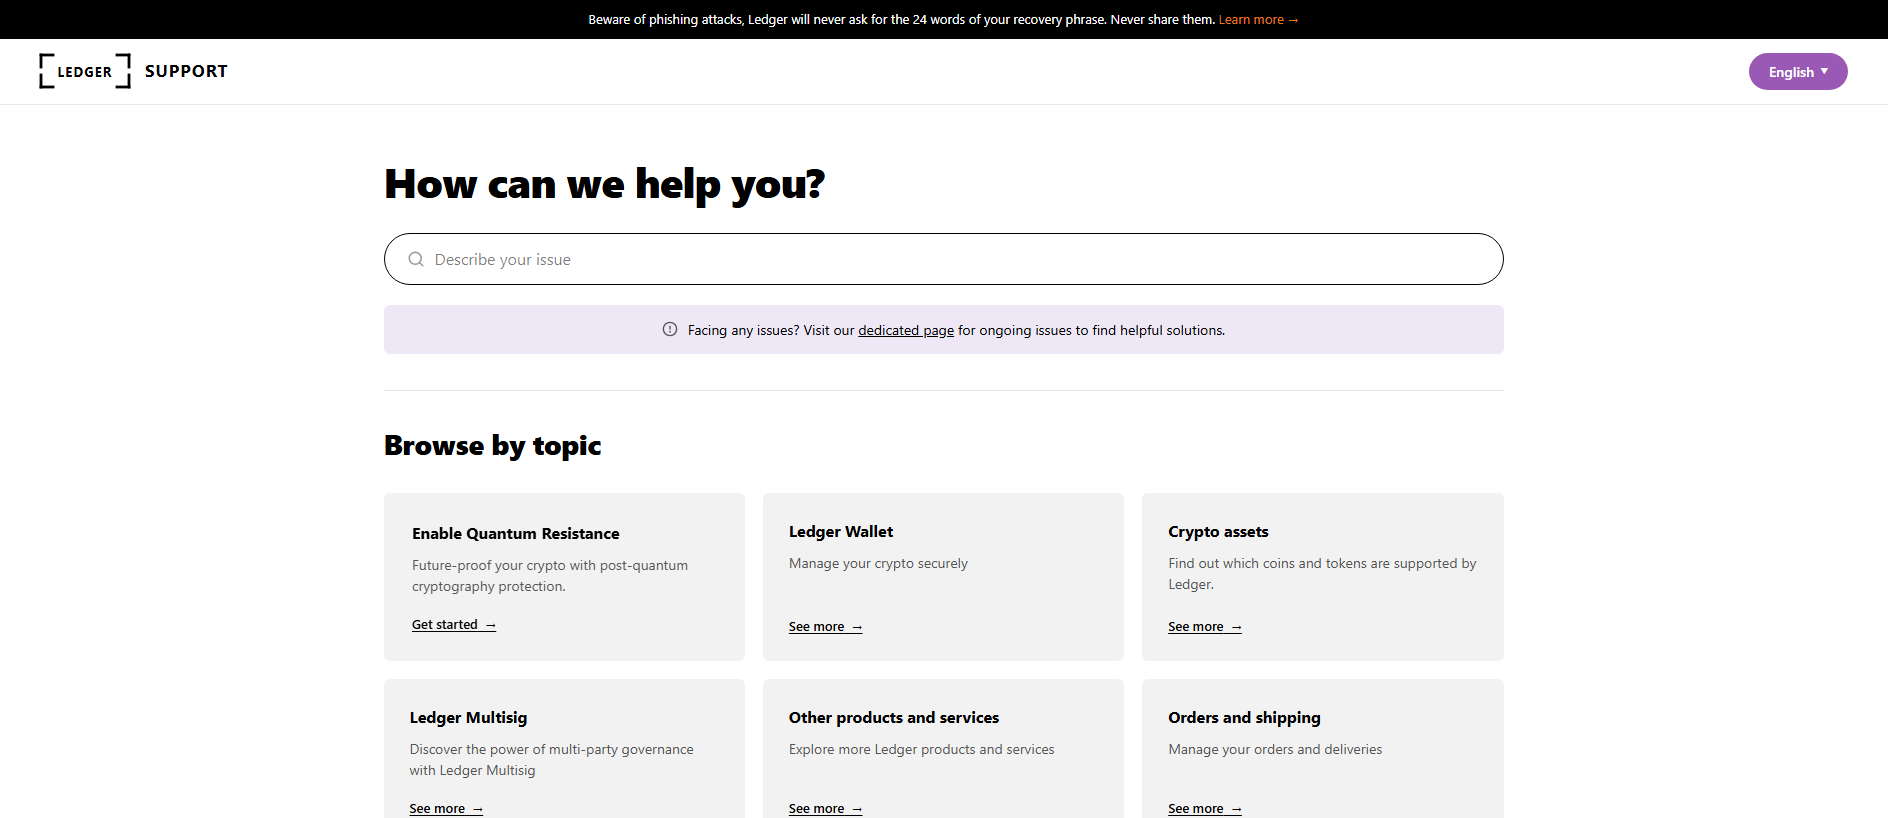Click the Describe your issue search field
This screenshot has height=818, width=1888.
click(943, 259)
